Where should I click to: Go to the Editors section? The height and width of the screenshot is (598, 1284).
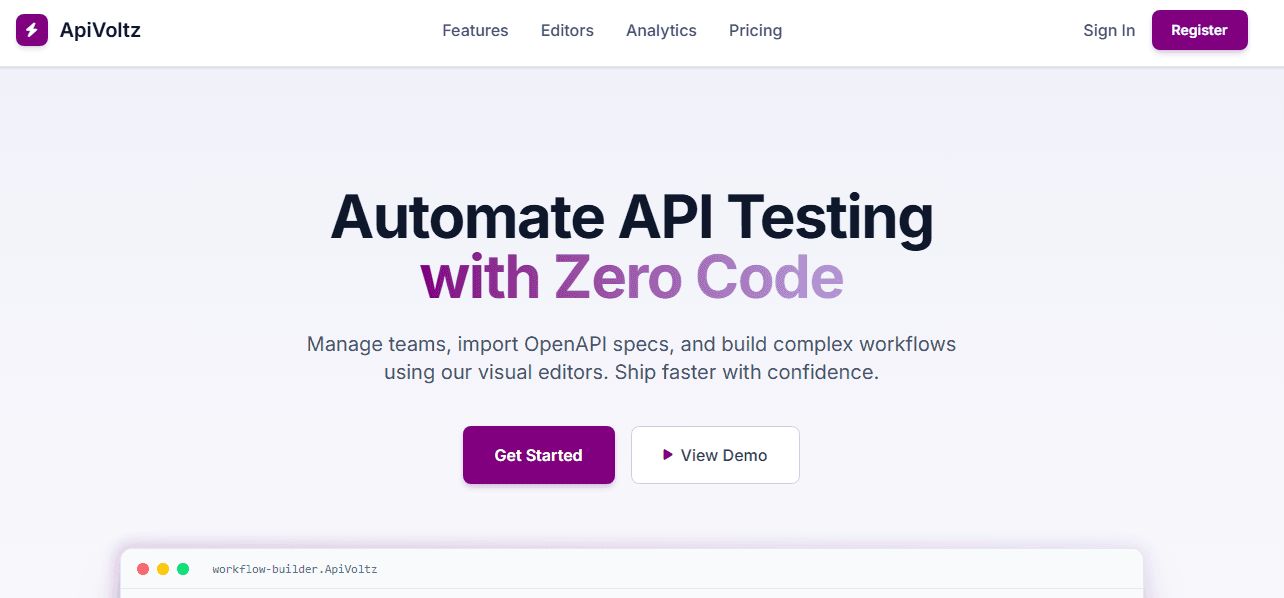pyautogui.click(x=567, y=30)
